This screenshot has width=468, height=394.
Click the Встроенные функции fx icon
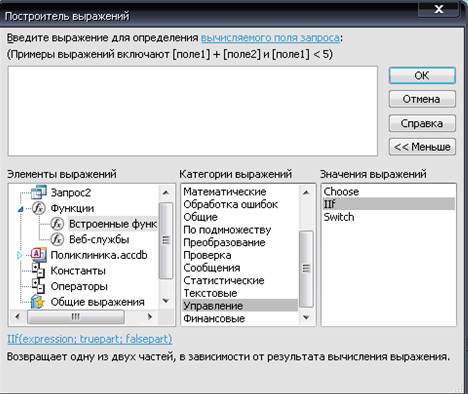click(x=57, y=224)
